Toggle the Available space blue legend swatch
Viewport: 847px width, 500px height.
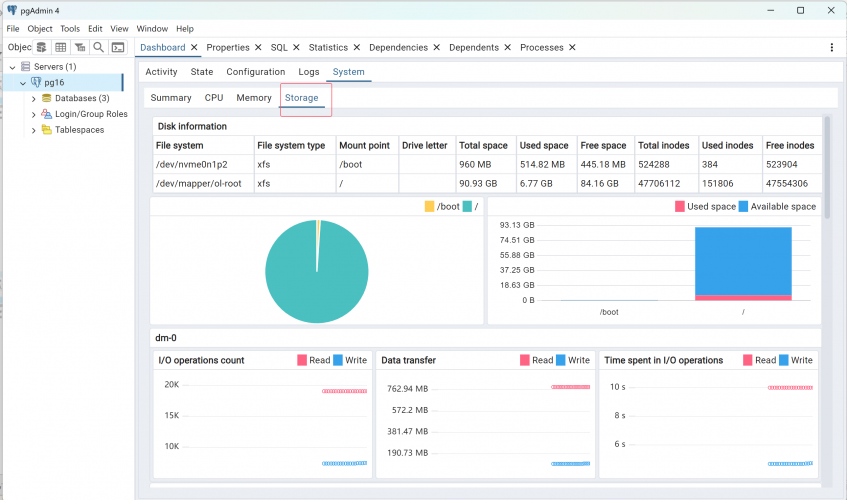(x=743, y=206)
